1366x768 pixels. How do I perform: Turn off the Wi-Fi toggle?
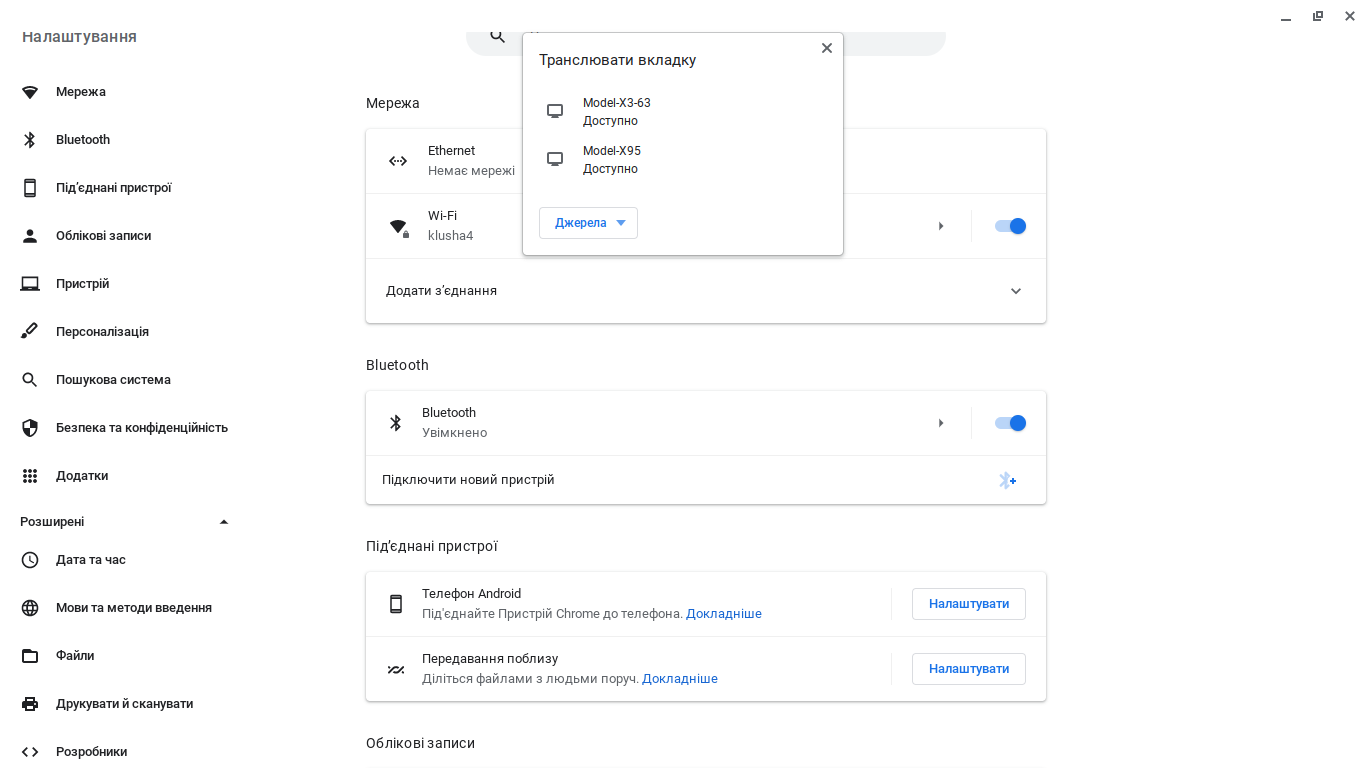(1010, 226)
